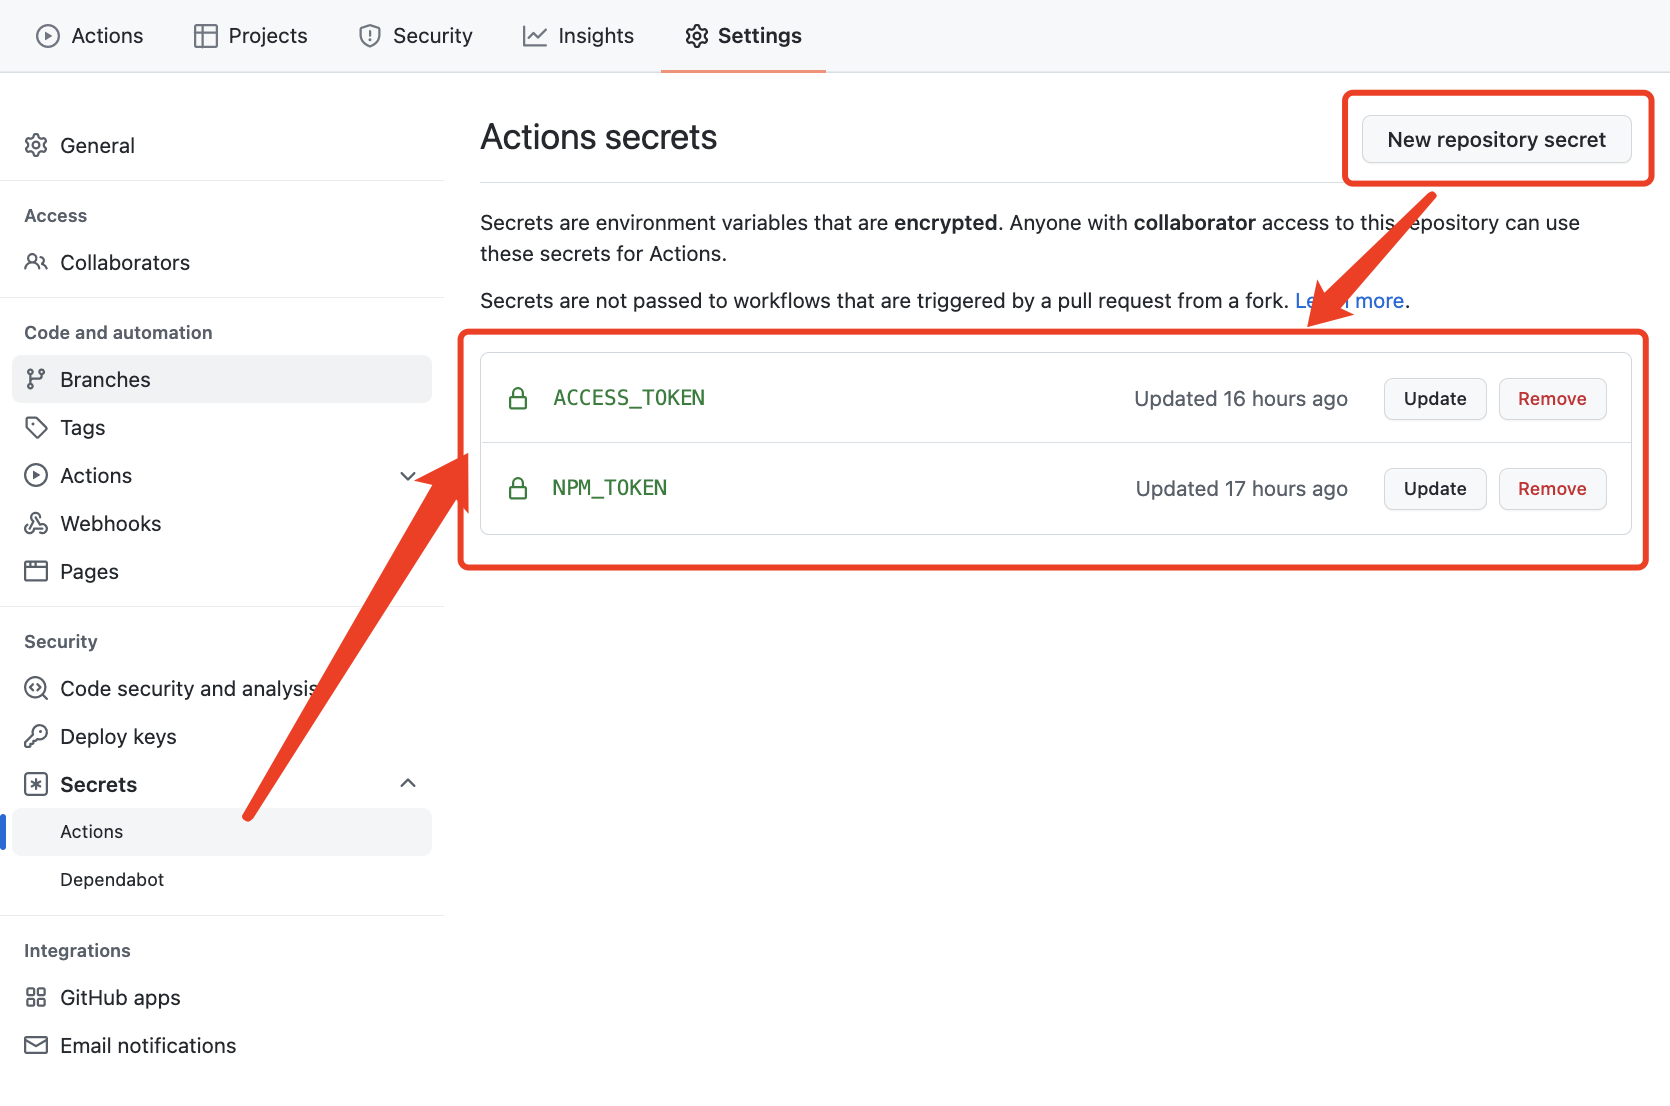Viewport: 1670px width, 1106px height.
Task: Open Webhooks settings
Action: pyautogui.click(x=222, y=523)
